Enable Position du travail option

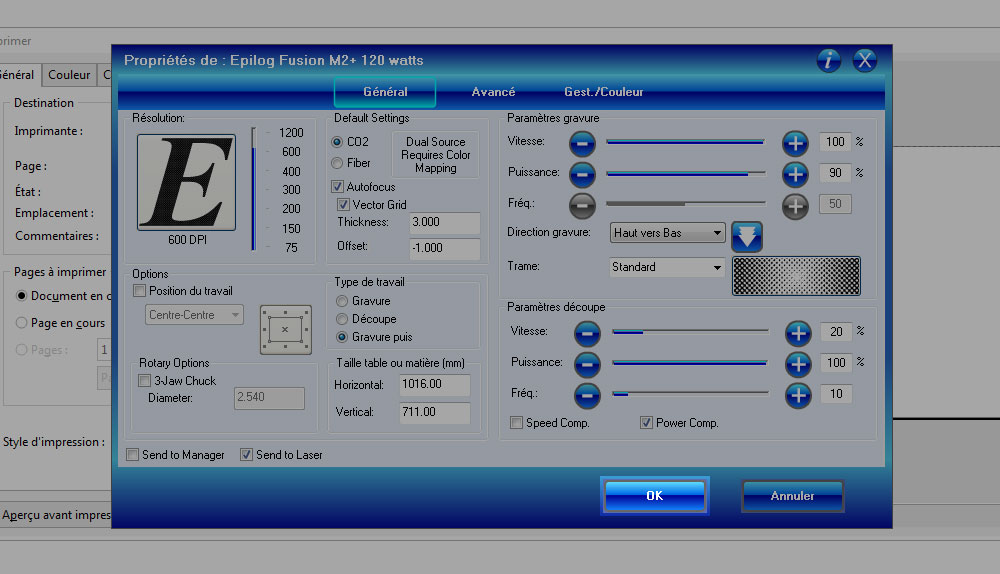(x=140, y=291)
